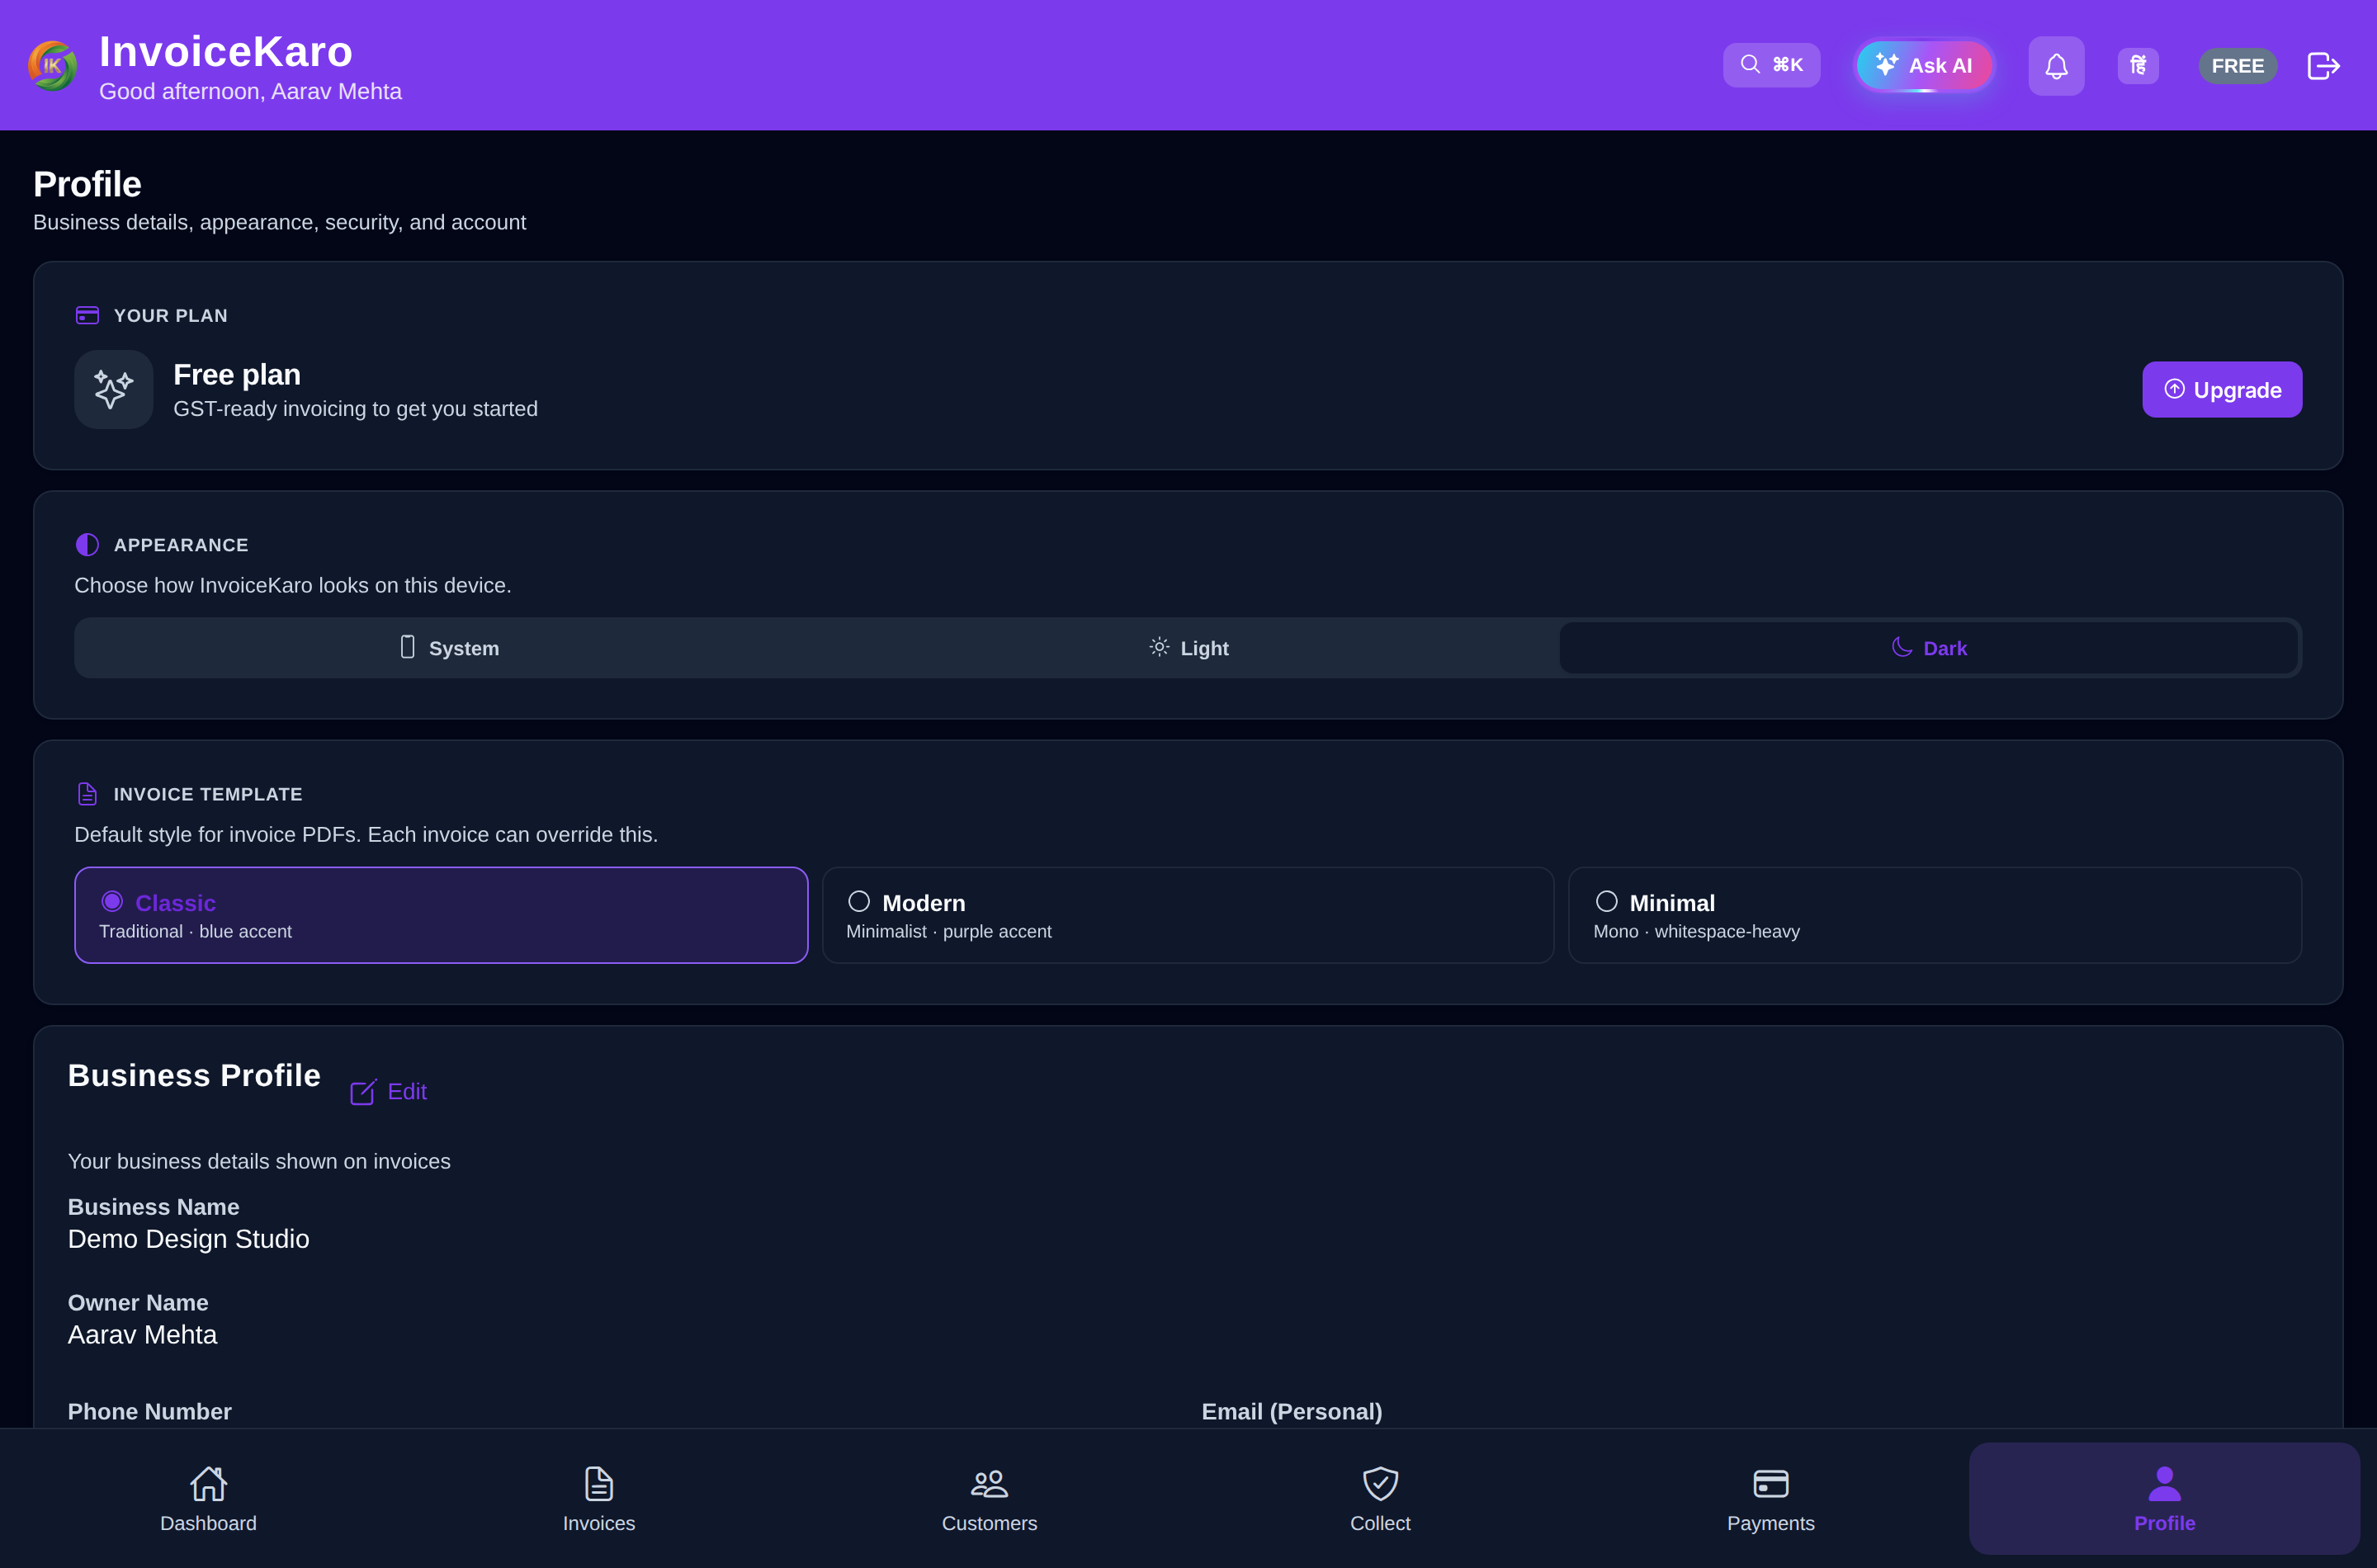Click the 'Owner Name' label
This screenshot has height=1568, width=2377.
(138, 1303)
